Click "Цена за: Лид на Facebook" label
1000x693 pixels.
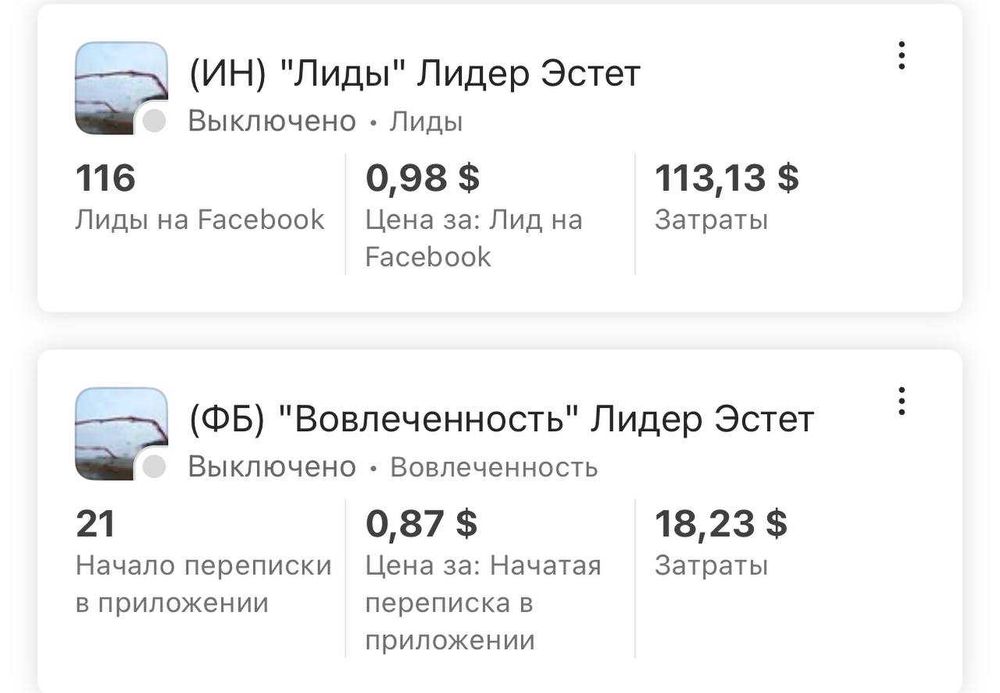(x=473, y=238)
